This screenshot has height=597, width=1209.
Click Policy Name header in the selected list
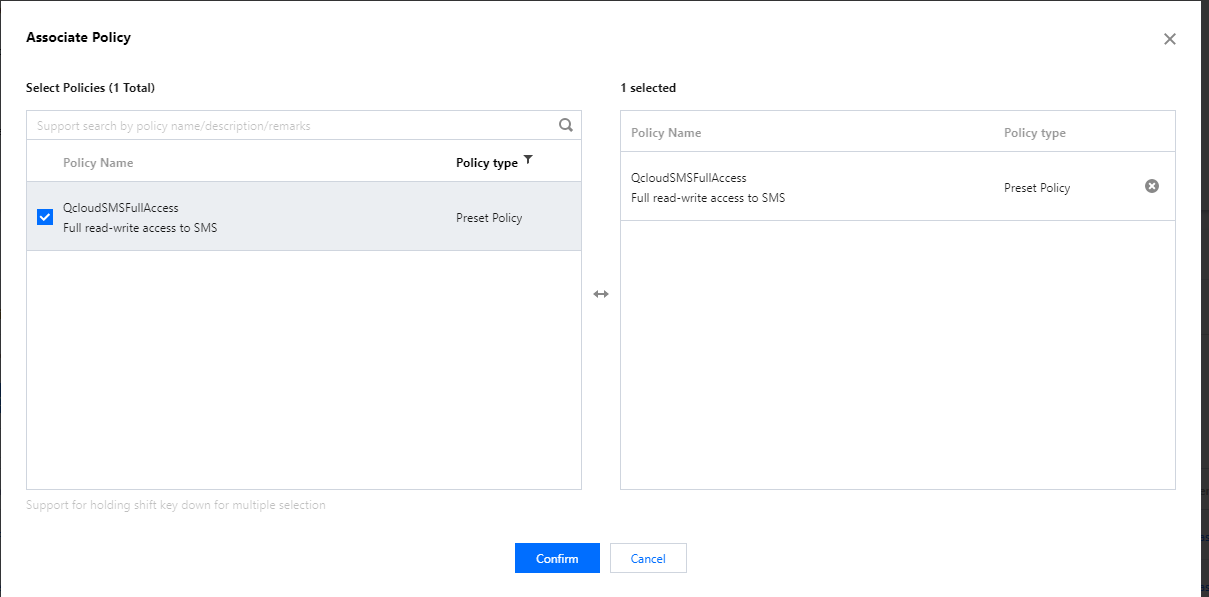coord(666,133)
